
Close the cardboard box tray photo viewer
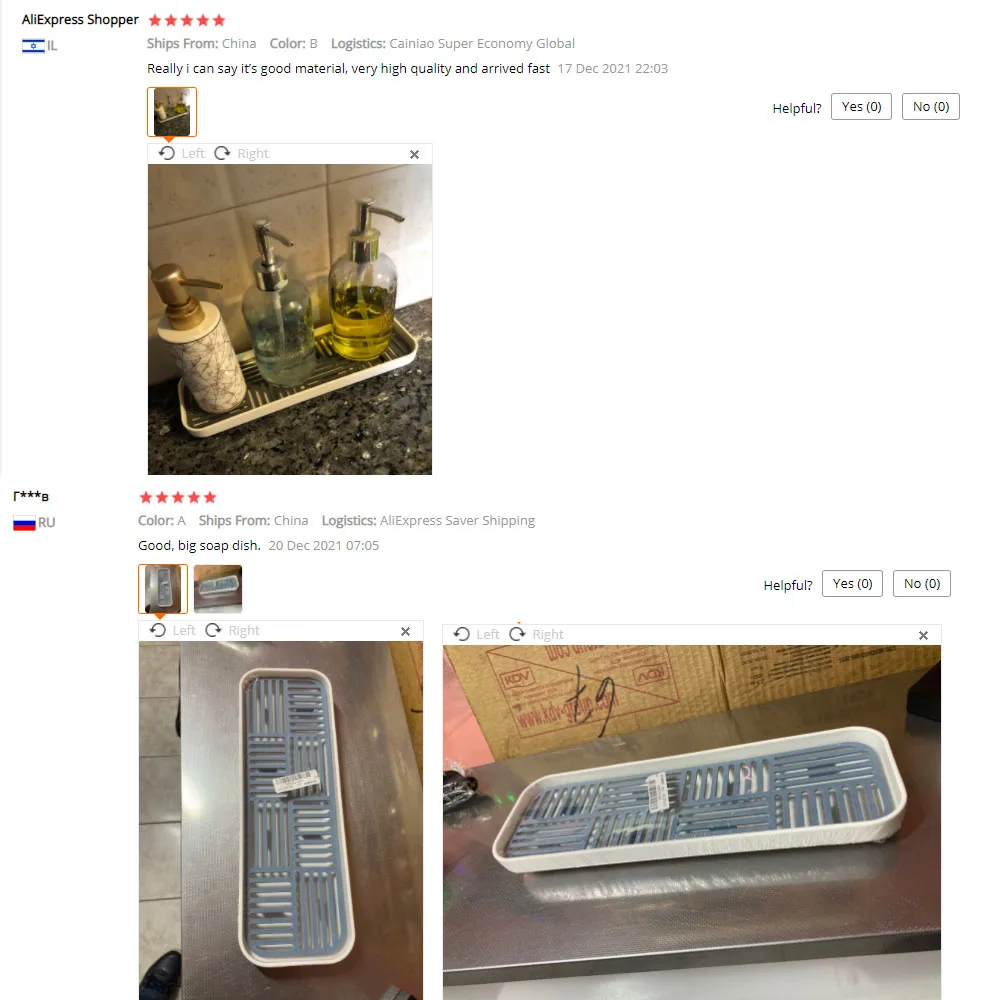[923, 635]
